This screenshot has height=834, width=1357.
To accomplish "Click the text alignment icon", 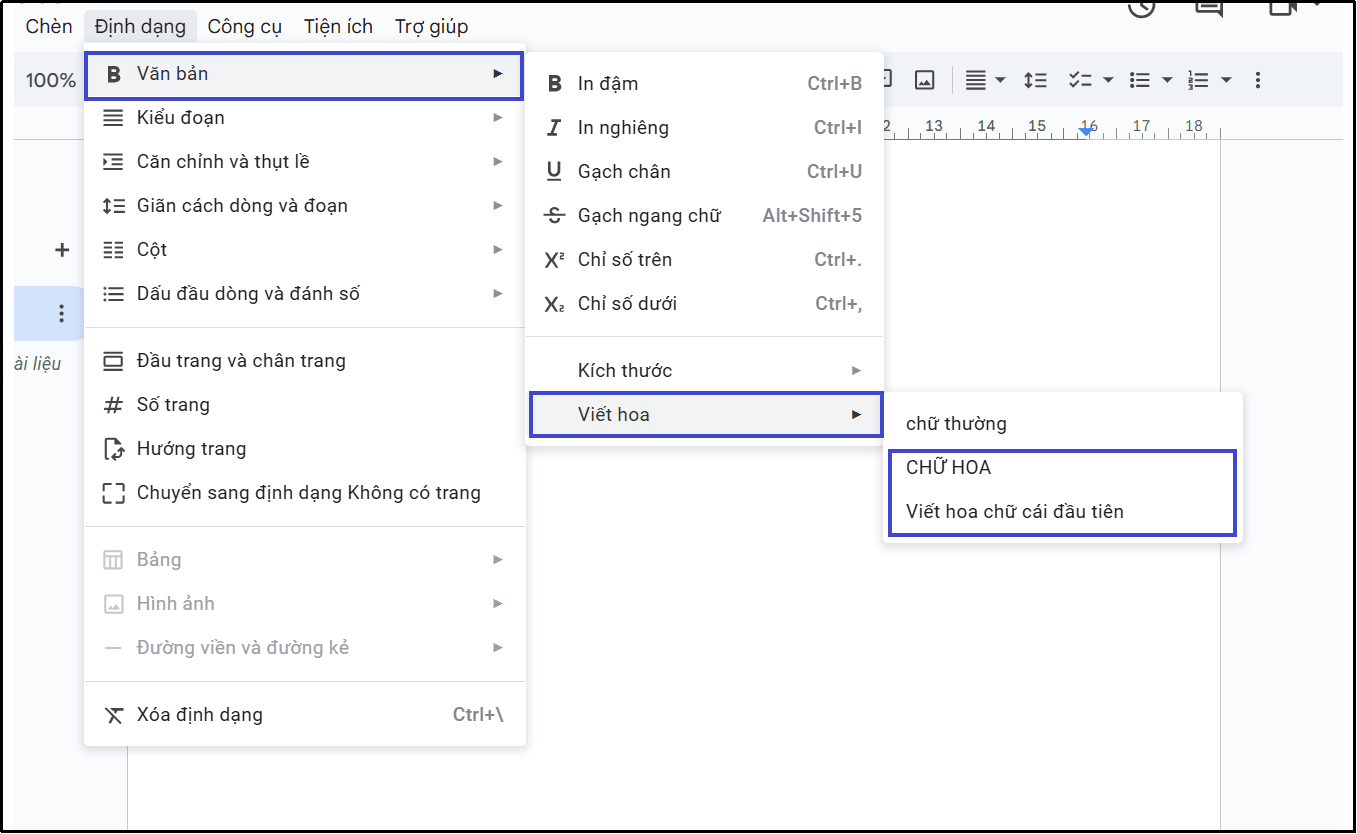I will pyautogui.click(x=978, y=79).
